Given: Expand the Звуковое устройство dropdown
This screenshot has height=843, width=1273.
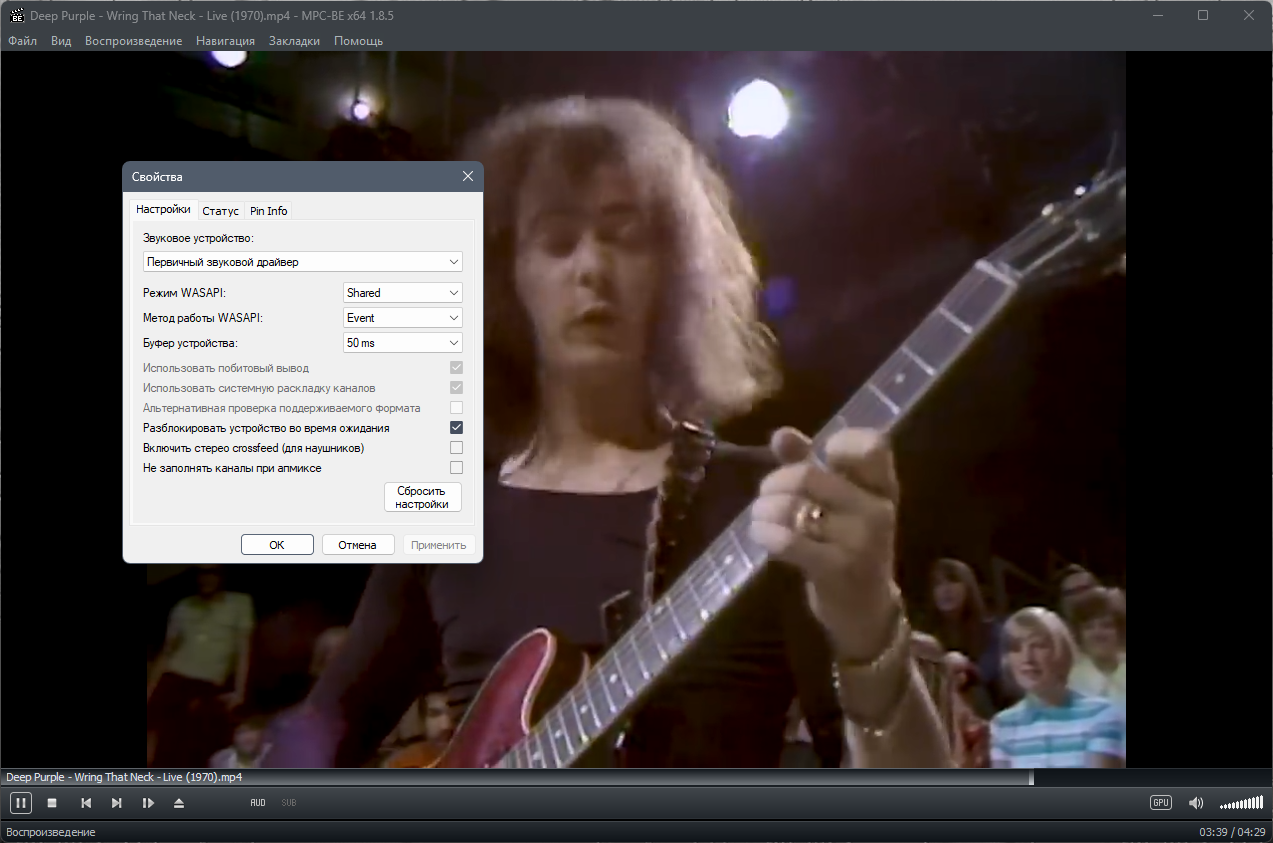Looking at the screenshot, I should pos(302,262).
